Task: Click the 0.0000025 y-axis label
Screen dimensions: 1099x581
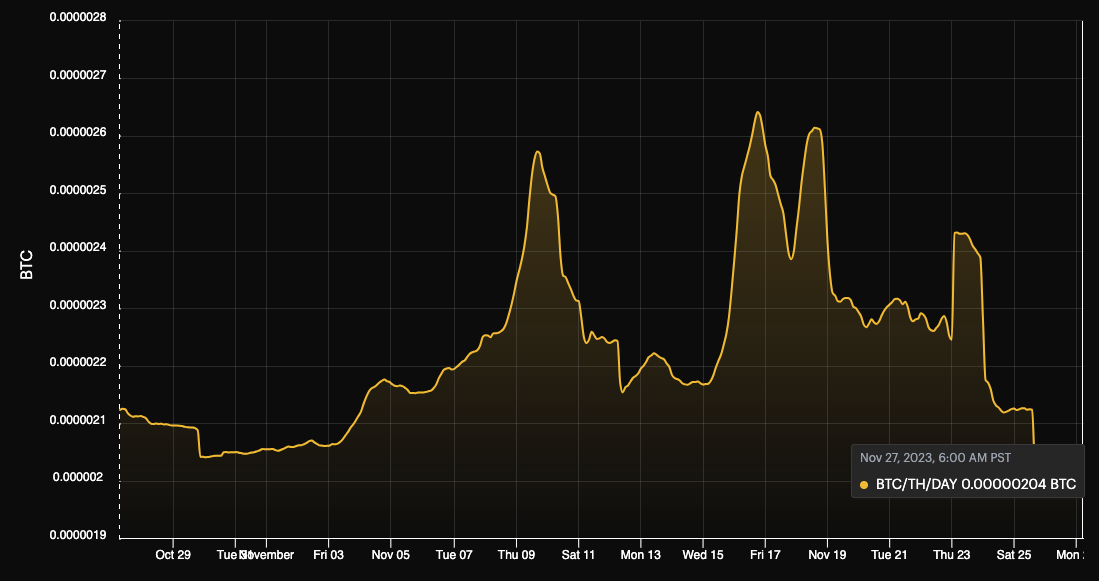Action: point(78,190)
